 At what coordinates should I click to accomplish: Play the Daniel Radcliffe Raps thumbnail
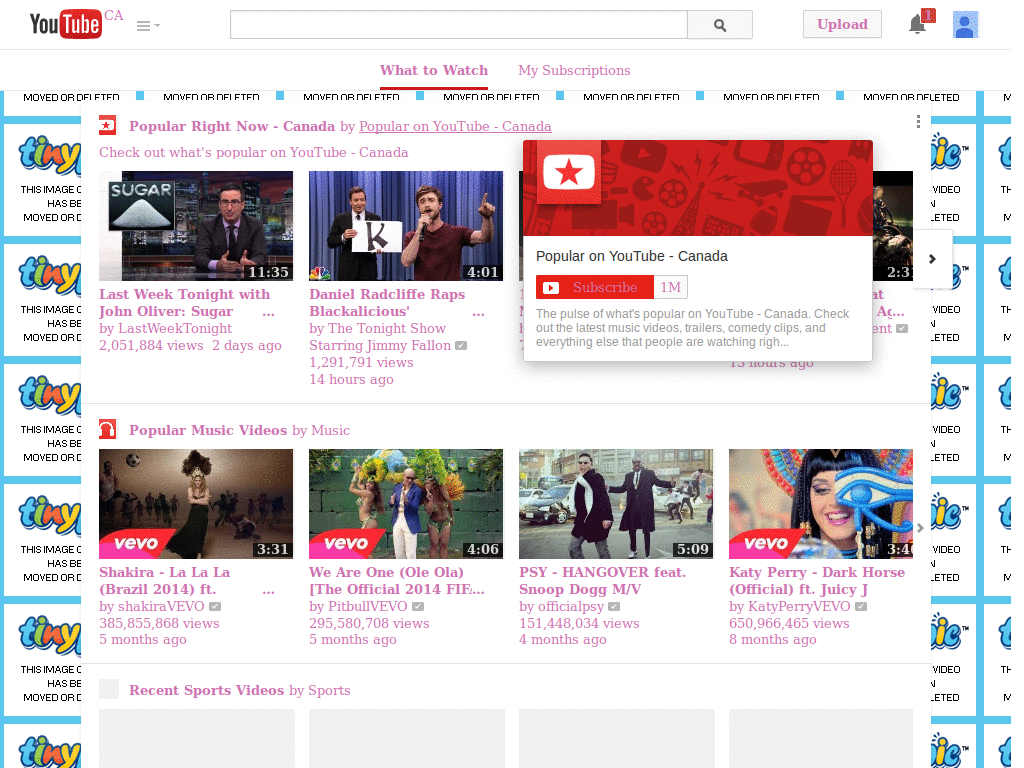(406, 226)
